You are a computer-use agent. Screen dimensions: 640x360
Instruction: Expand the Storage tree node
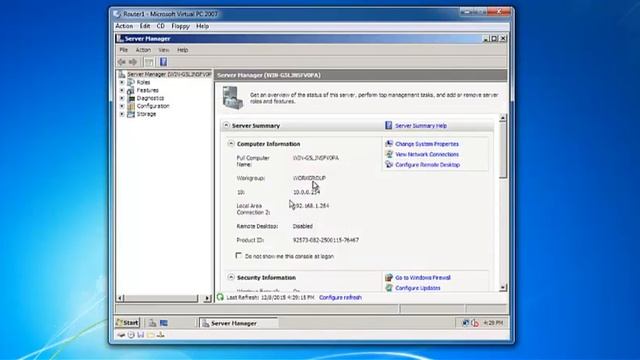(x=122, y=114)
